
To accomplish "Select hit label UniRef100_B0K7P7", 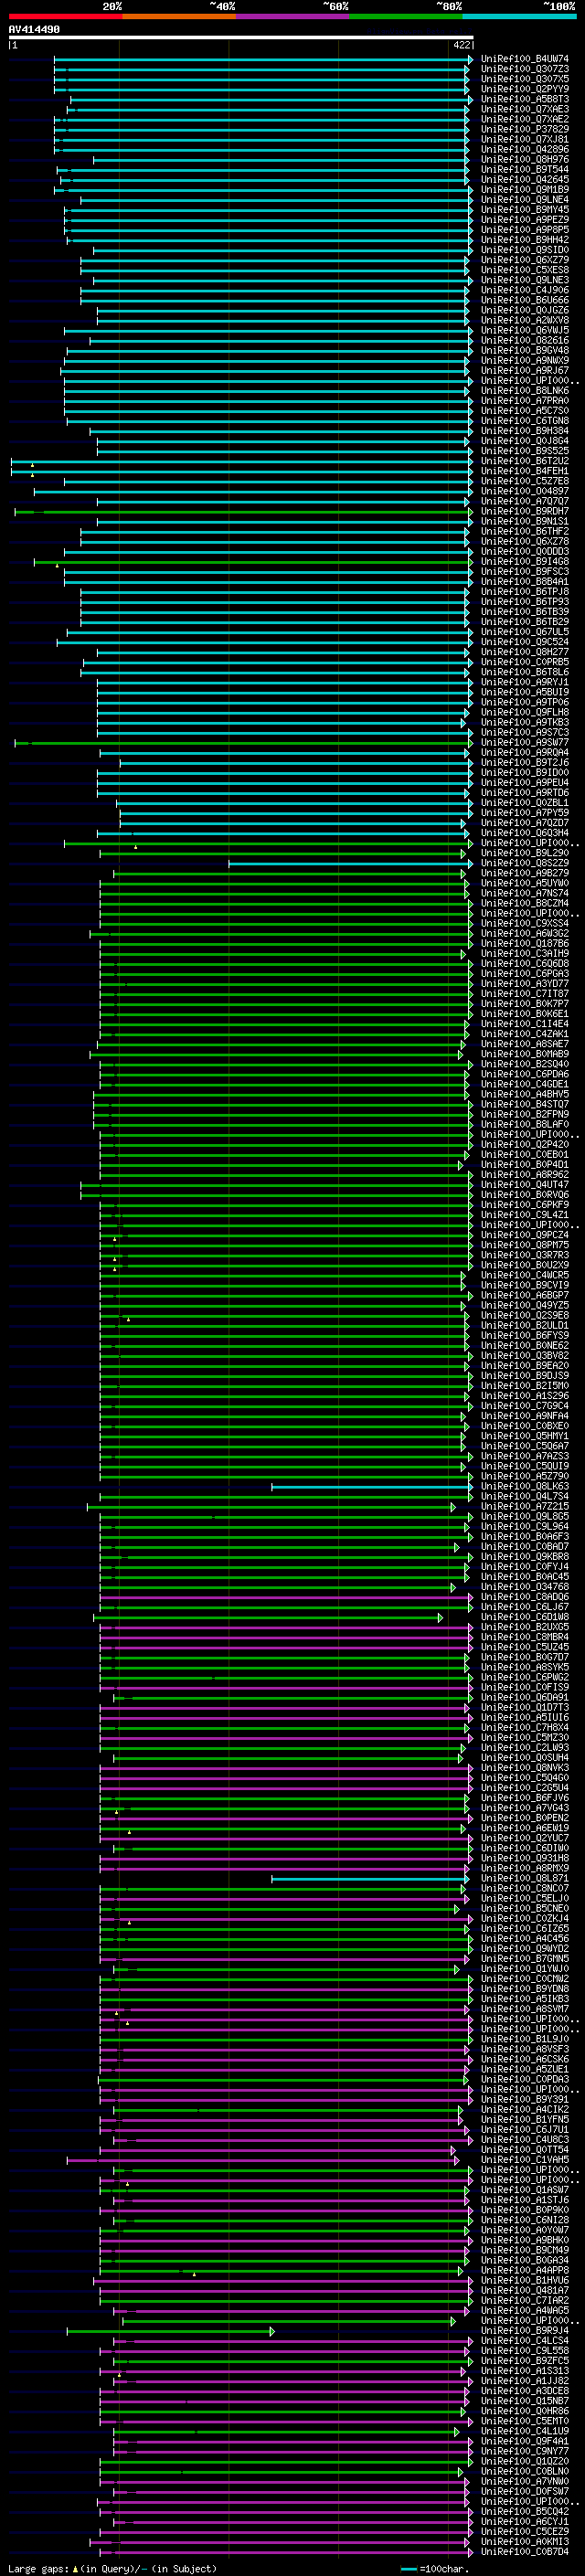I will 525,1004.
